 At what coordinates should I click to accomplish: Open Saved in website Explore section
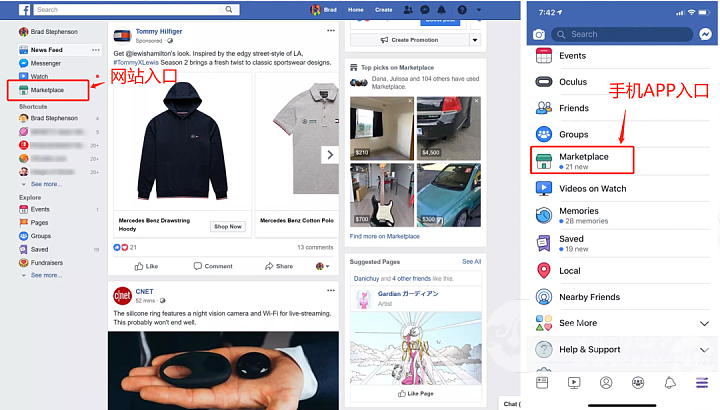point(34,249)
